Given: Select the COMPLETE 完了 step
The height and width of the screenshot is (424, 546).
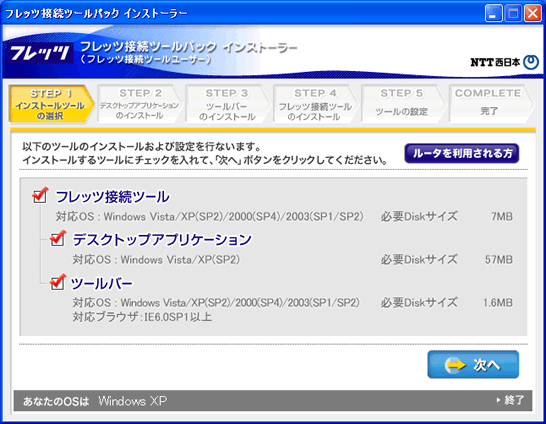Looking at the screenshot, I should [490, 104].
